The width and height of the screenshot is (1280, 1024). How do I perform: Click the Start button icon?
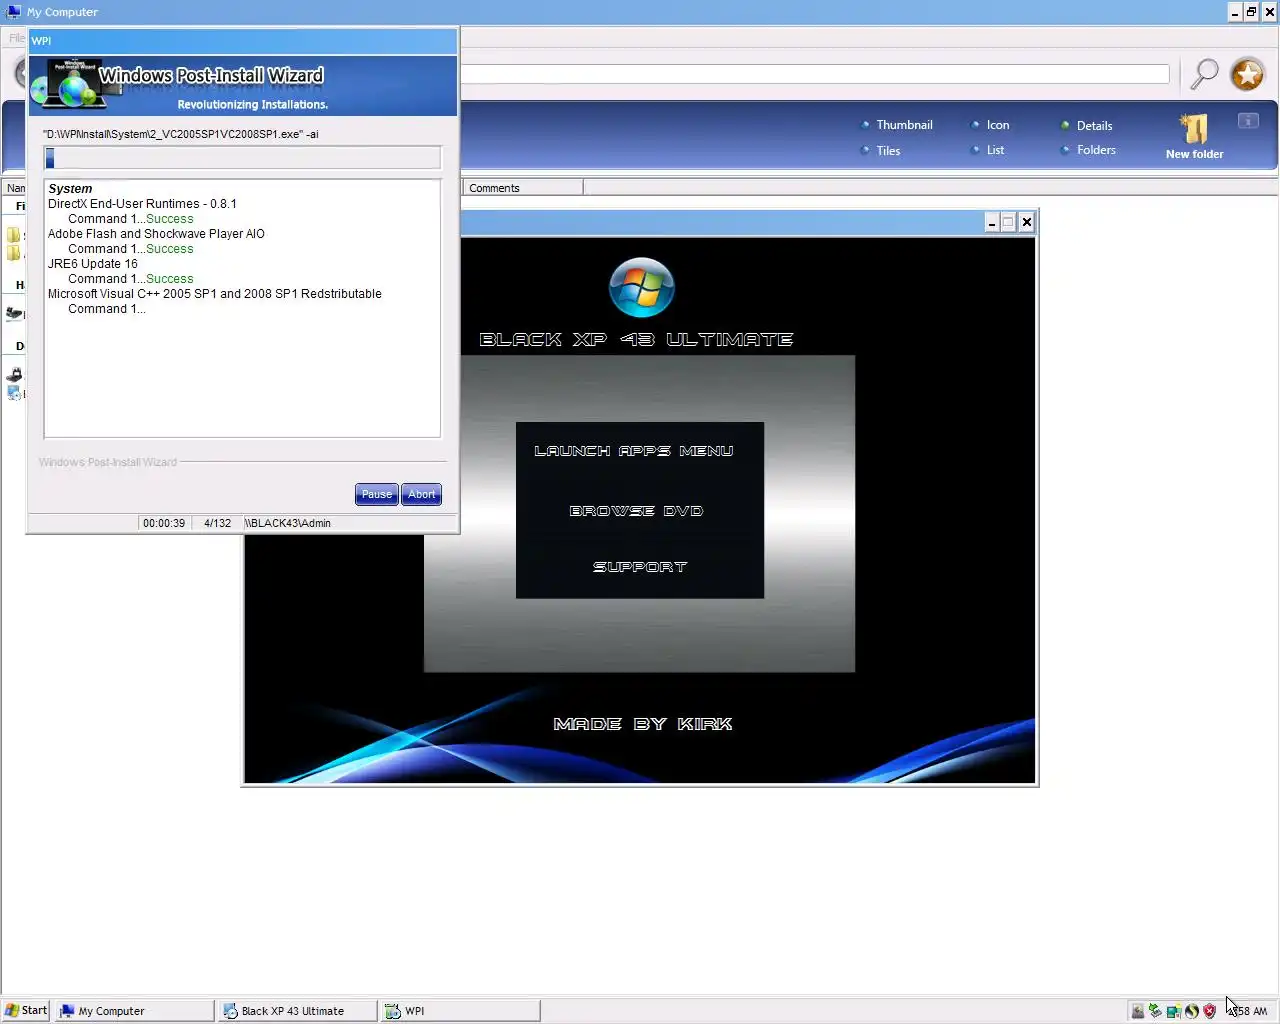coord(12,1011)
